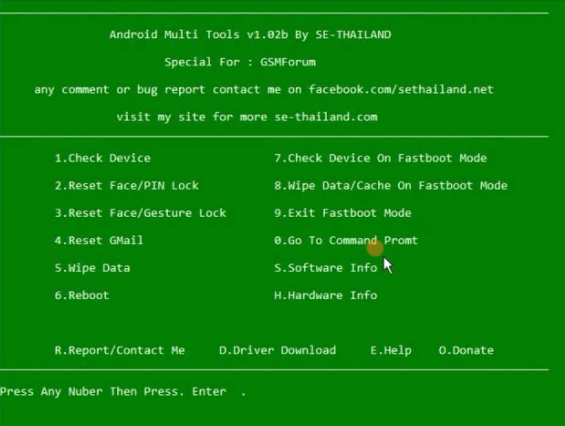Select the '1.Check Device' option

click(103, 158)
